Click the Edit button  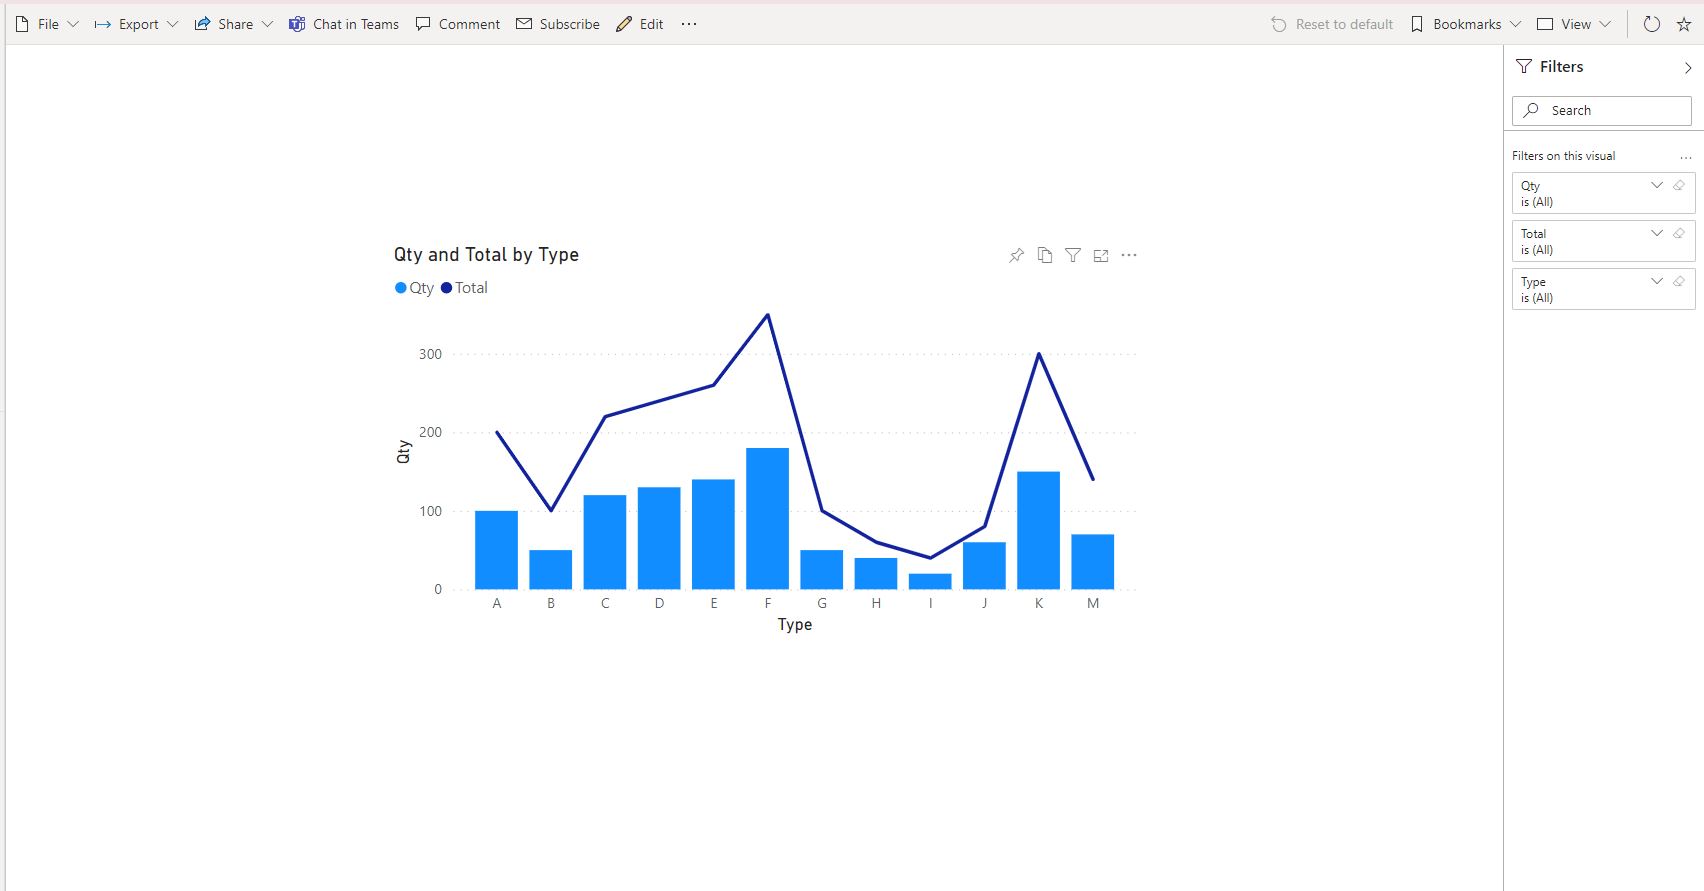[x=640, y=24]
